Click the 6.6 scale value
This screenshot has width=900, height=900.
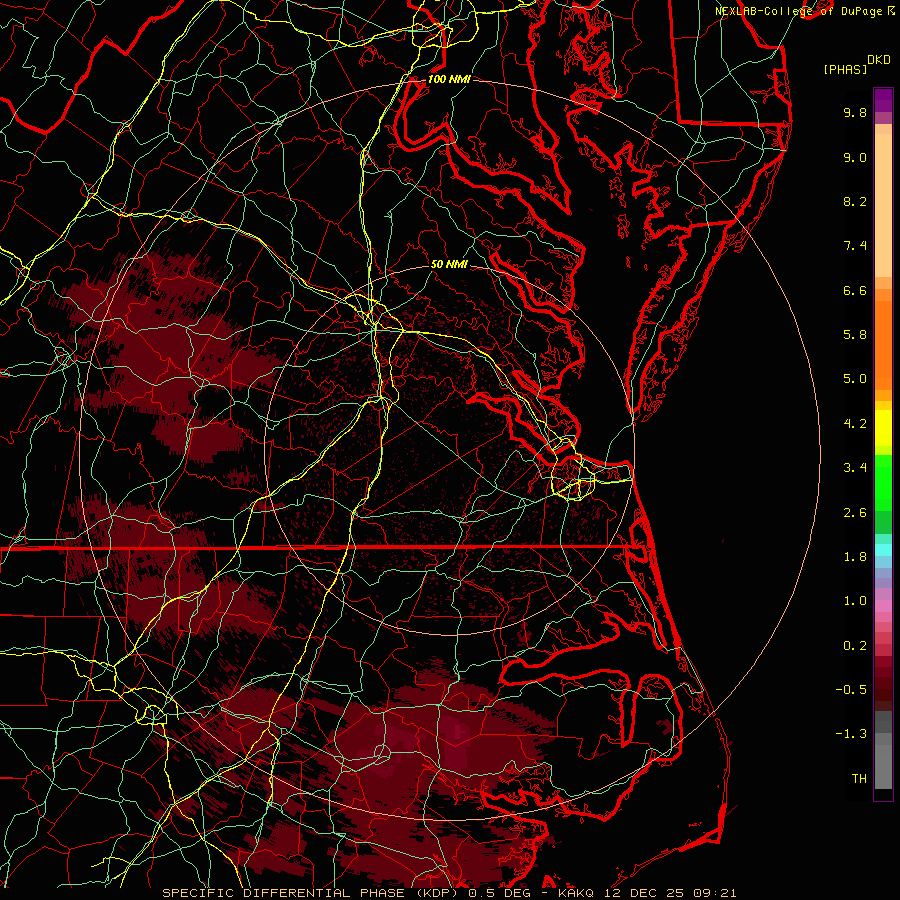point(855,290)
